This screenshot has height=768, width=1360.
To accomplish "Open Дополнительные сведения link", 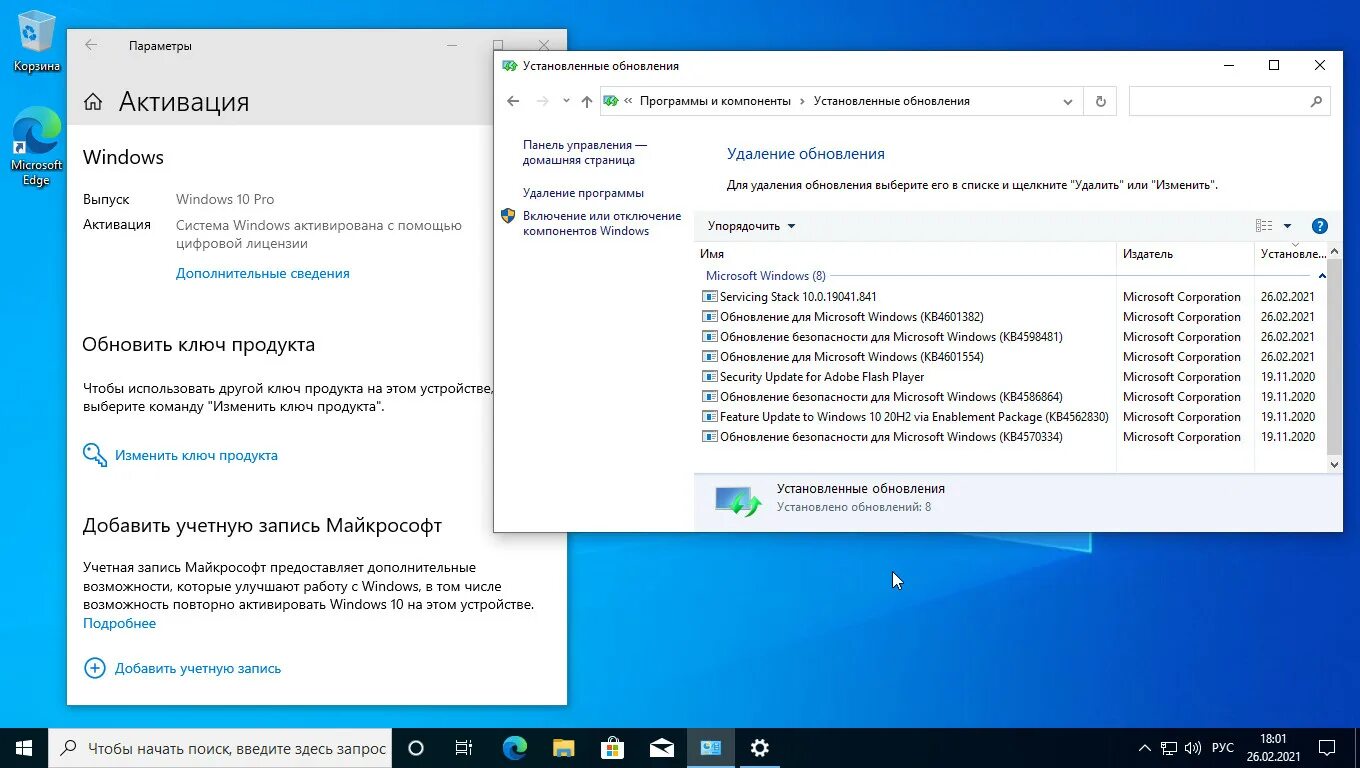I will point(263,273).
